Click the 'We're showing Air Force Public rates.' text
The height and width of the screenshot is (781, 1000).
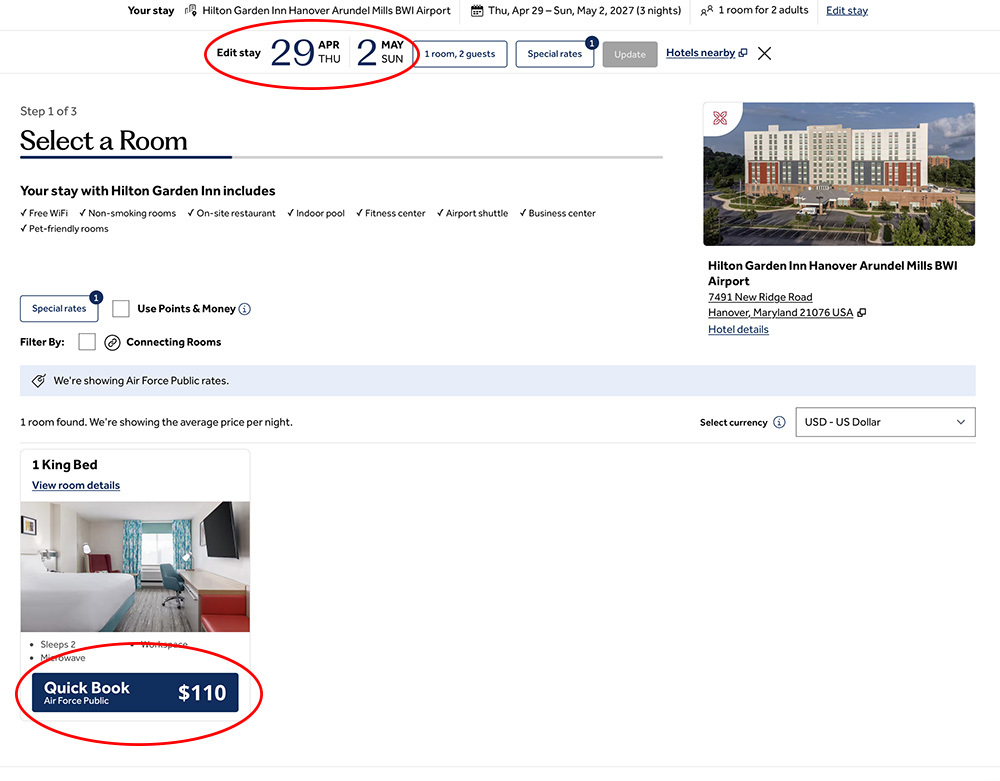[x=141, y=381]
